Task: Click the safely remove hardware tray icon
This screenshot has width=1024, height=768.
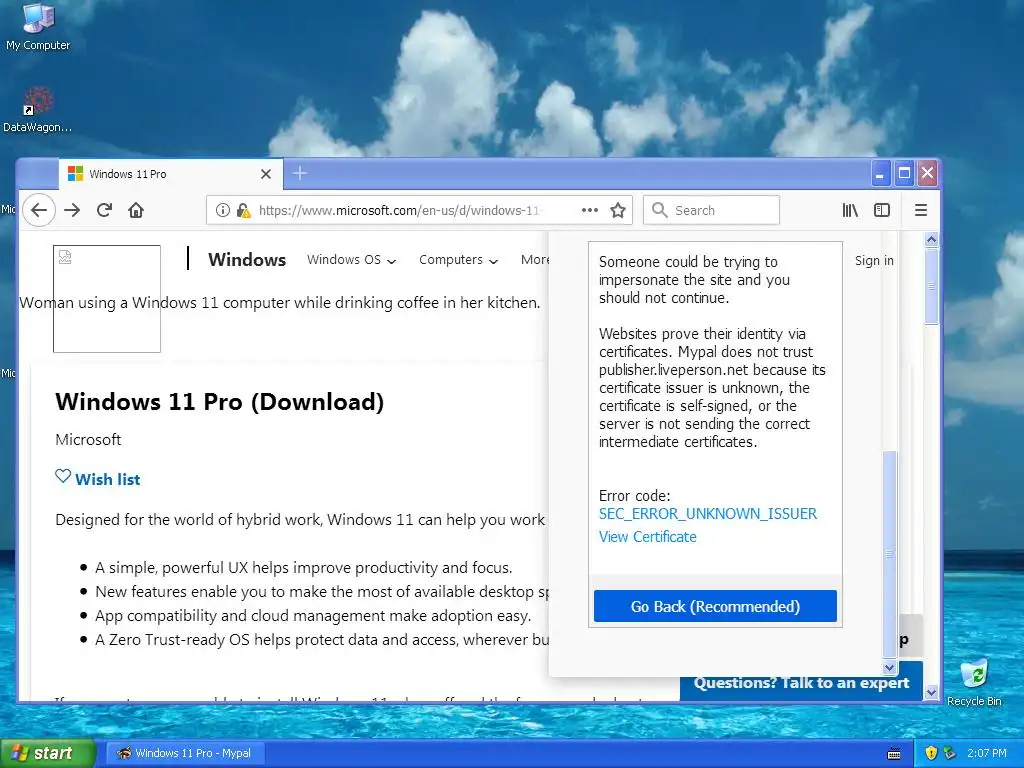Action: tap(950, 753)
